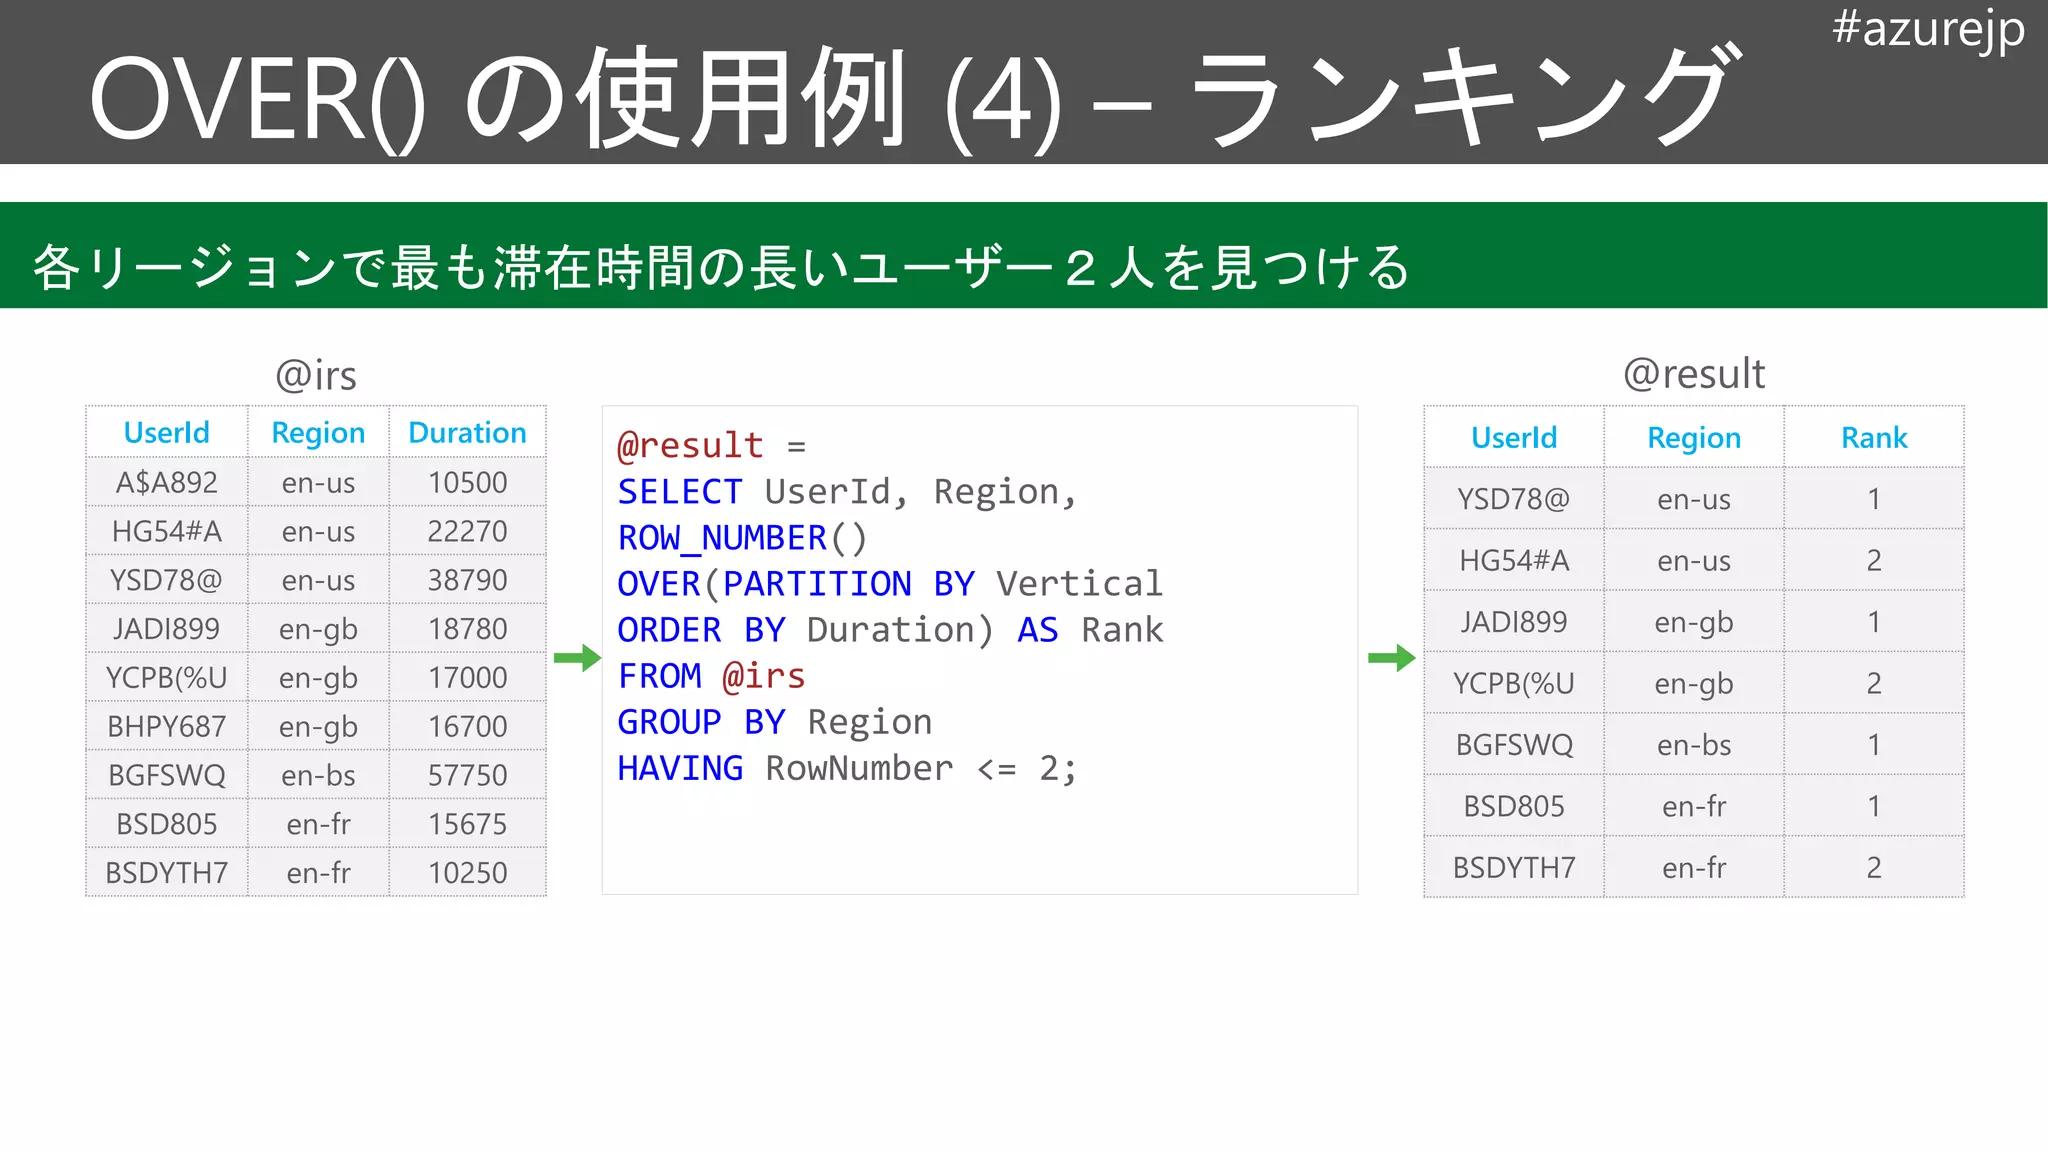Viewport: 2048px width, 1152px height.
Task: Click the 'BSDYTH7' cell in the @irs table
Action: tap(166, 872)
